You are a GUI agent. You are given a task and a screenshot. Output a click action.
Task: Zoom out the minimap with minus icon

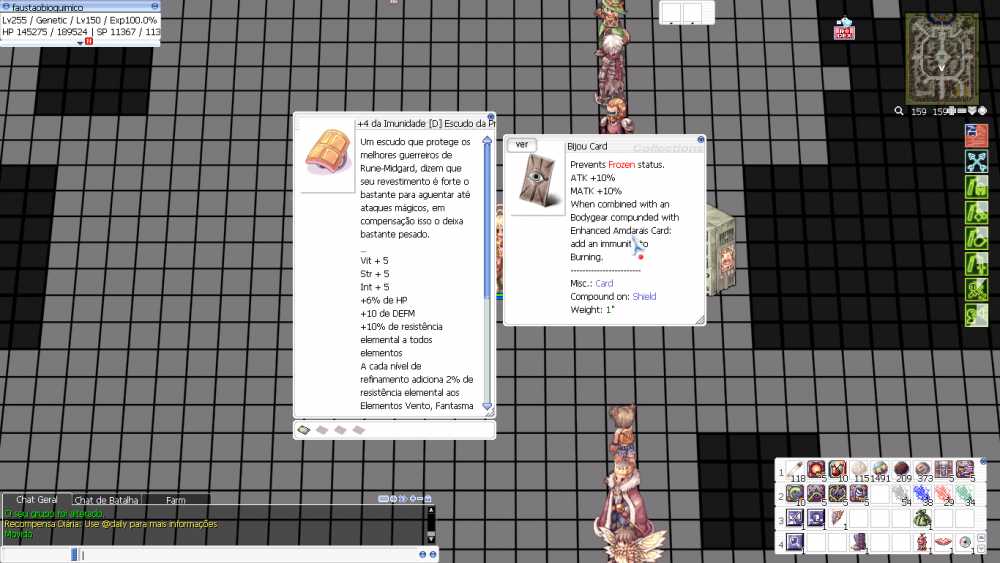point(962,111)
